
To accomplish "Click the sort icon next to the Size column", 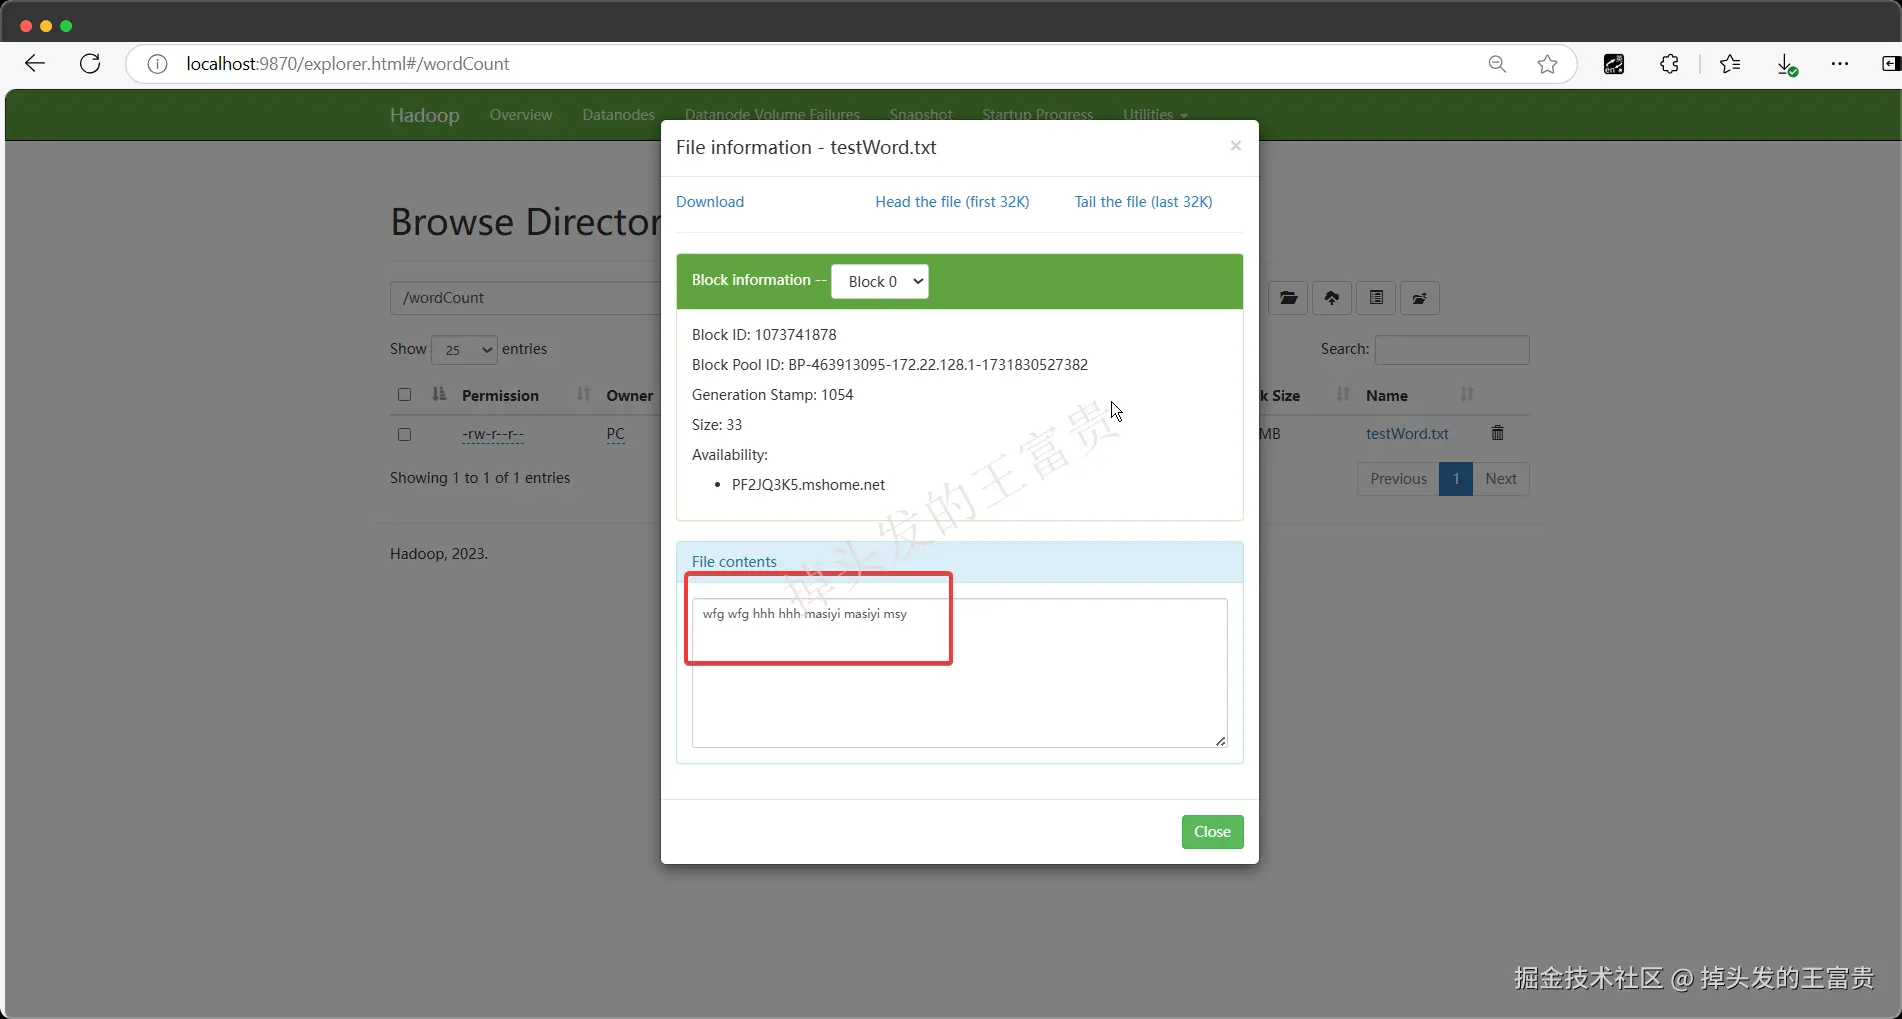I will point(1343,394).
